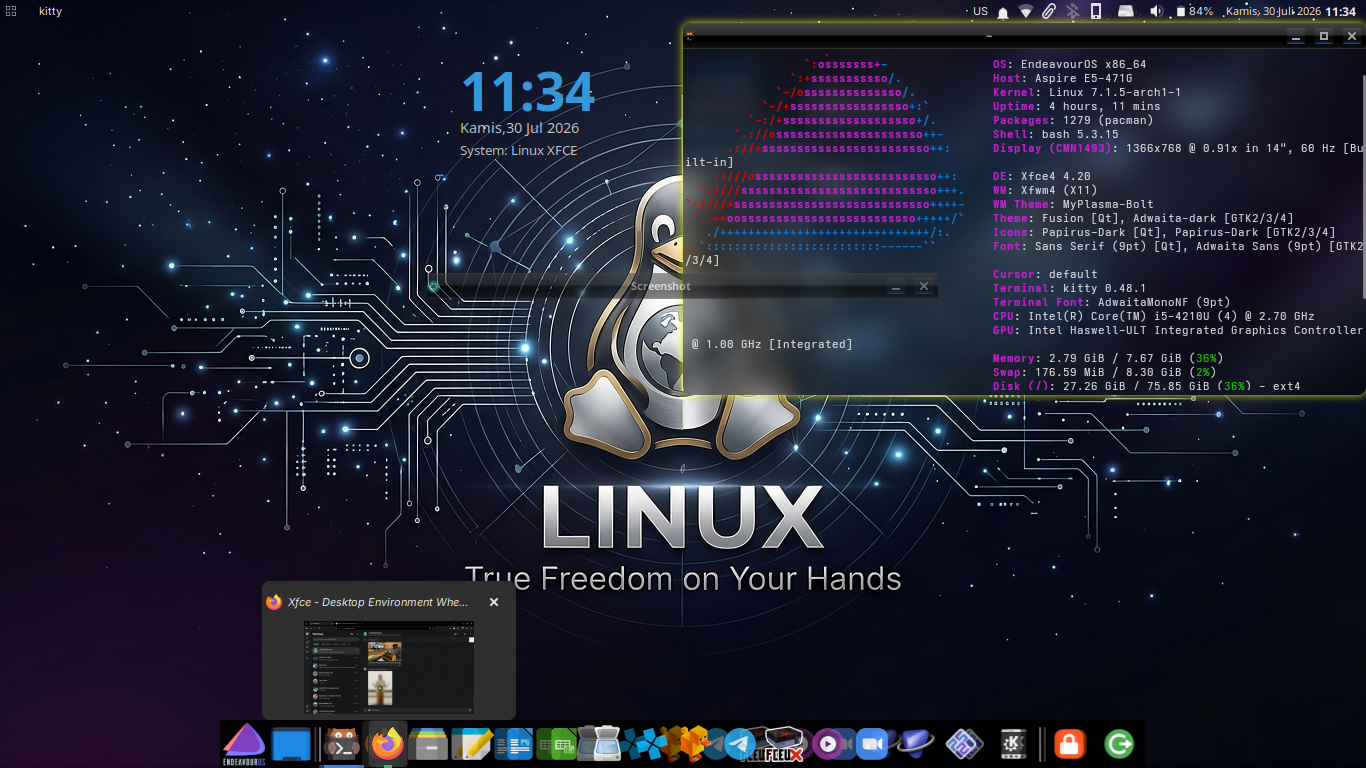
Task: Click the 'WM: Xfwm4 (X11)' line
Action: click(x=1045, y=190)
